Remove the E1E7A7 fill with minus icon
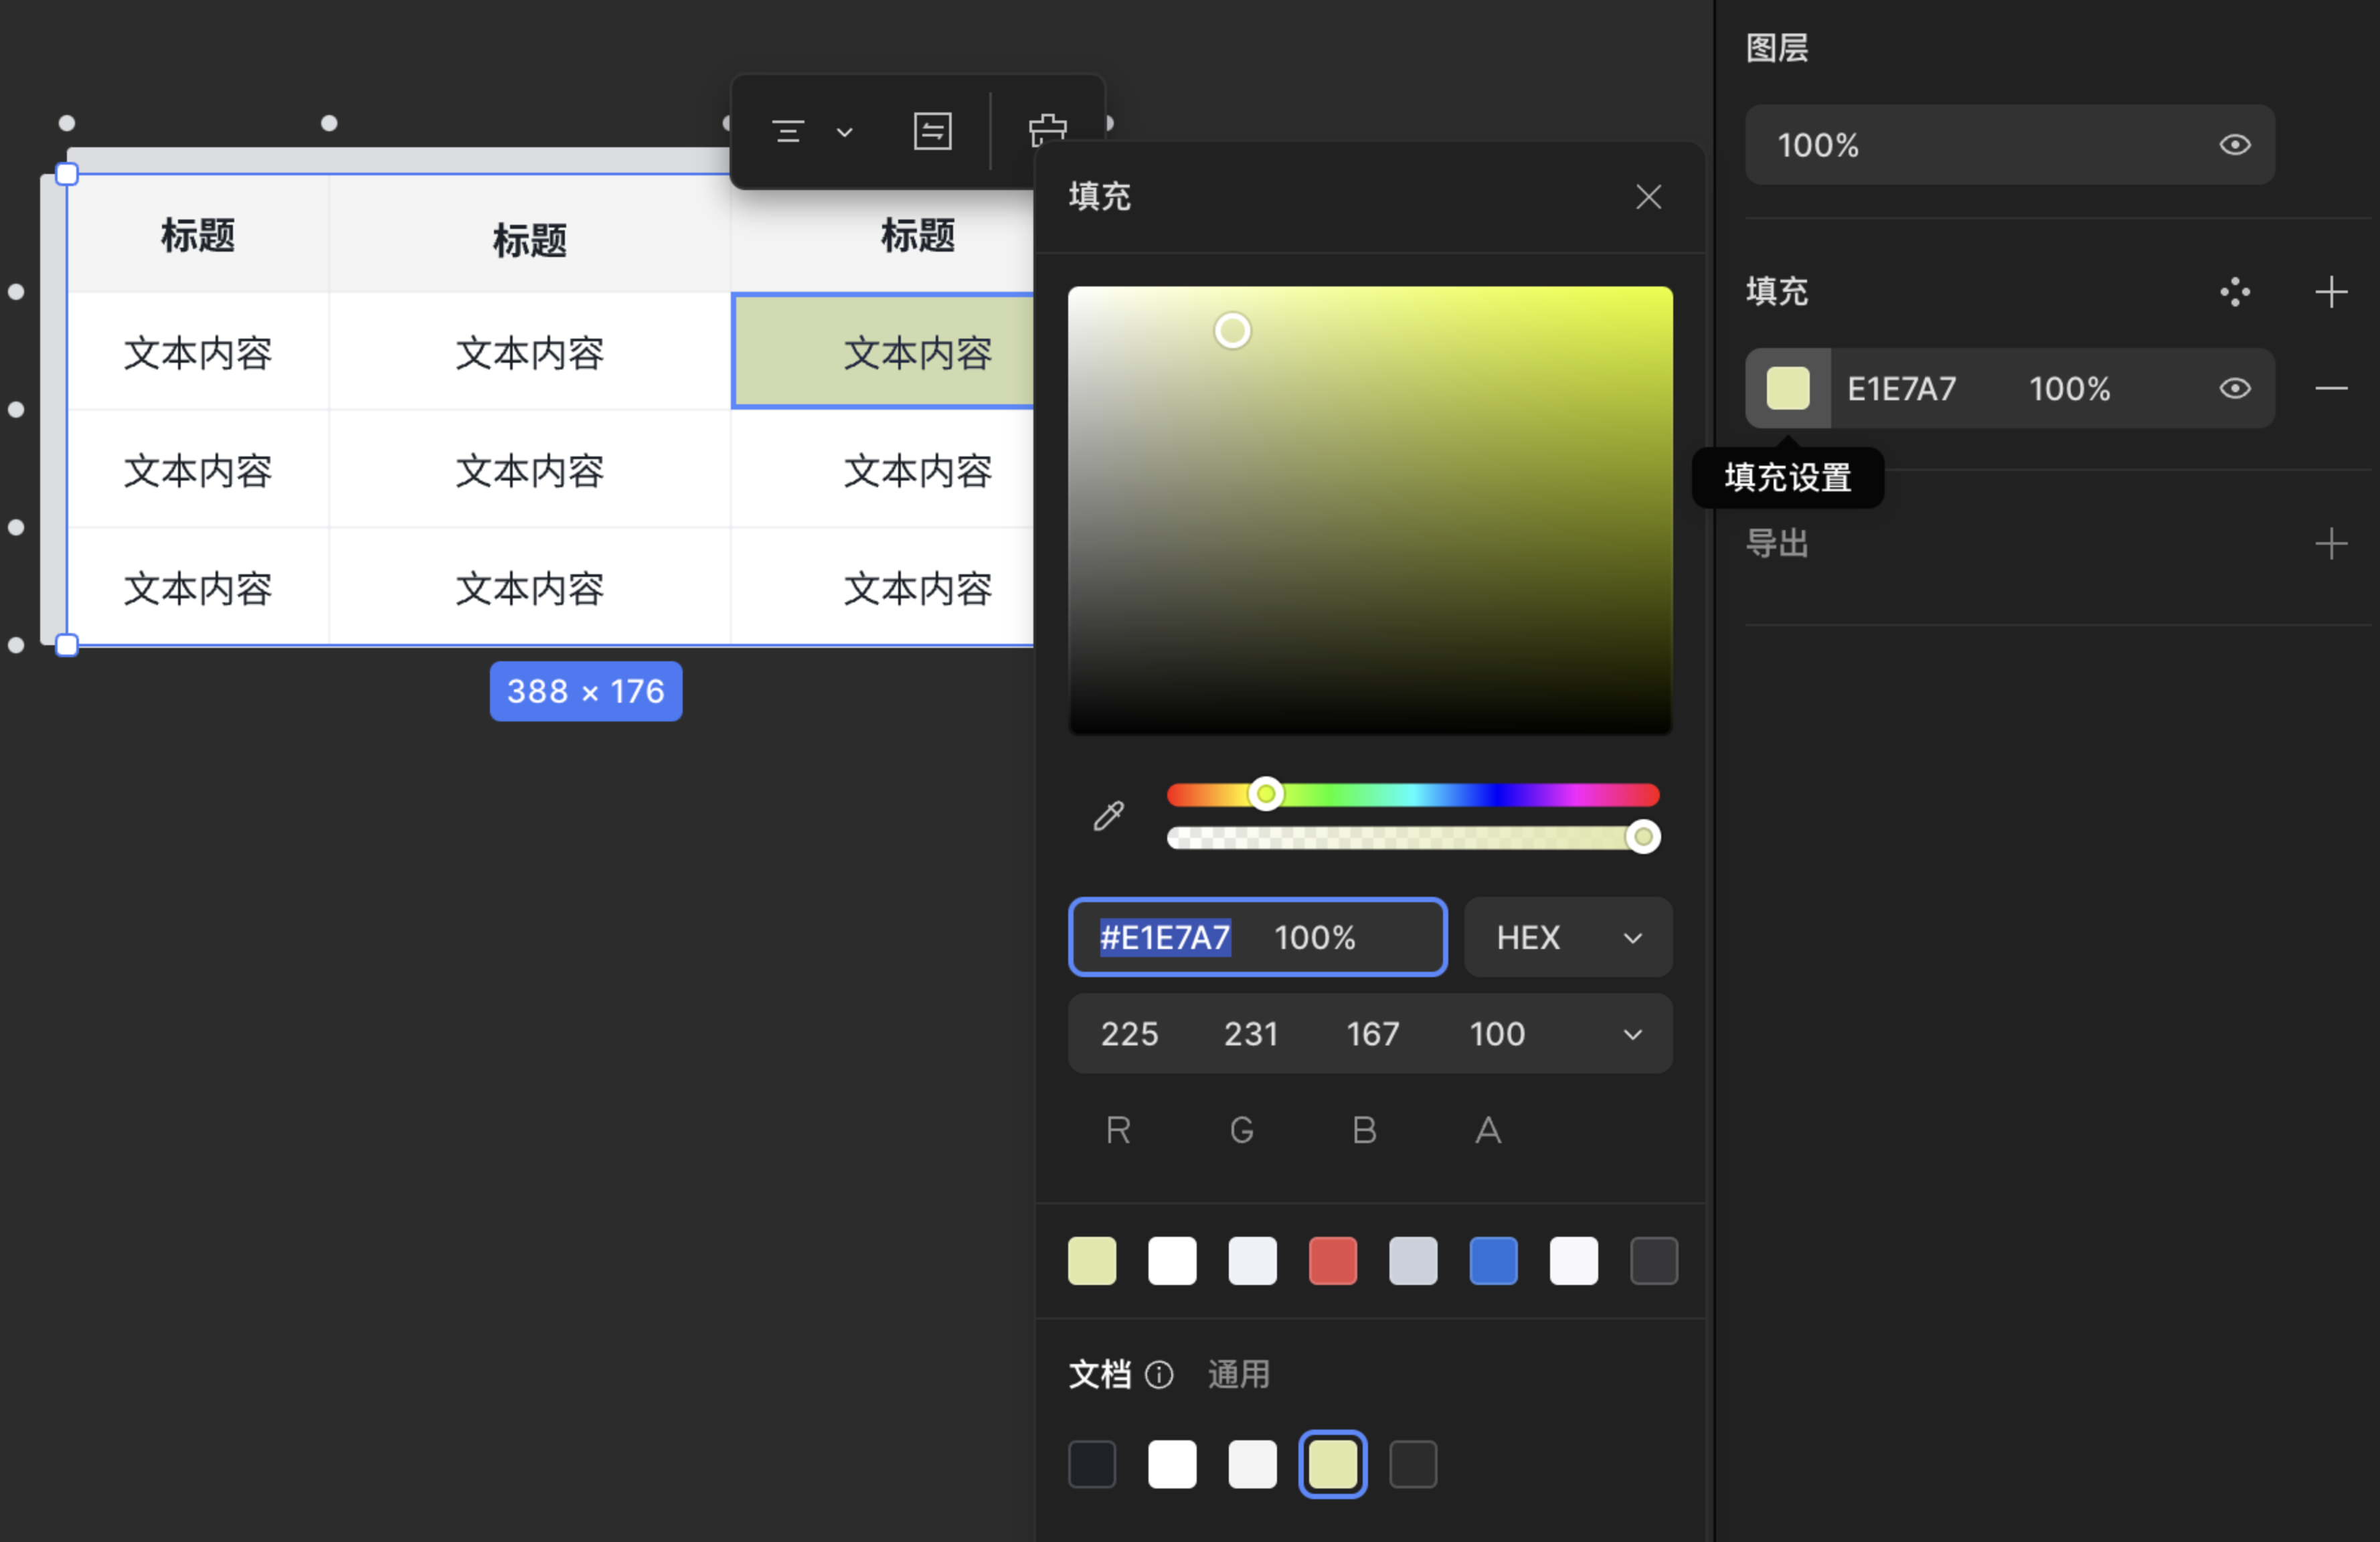 click(2331, 388)
